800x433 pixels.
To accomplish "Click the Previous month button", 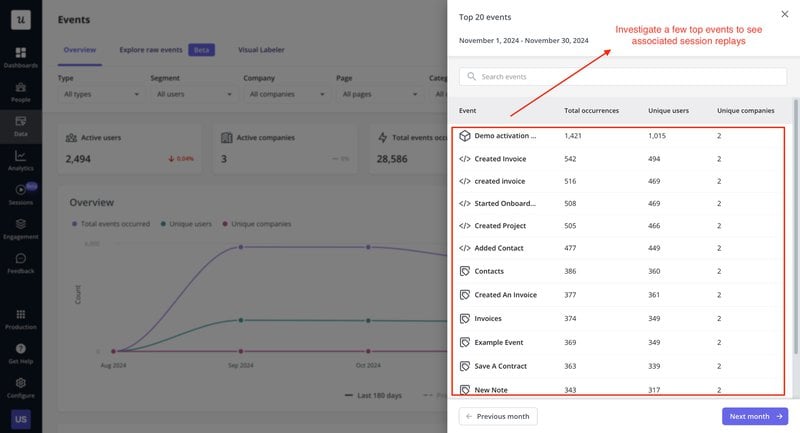I will [x=498, y=416].
